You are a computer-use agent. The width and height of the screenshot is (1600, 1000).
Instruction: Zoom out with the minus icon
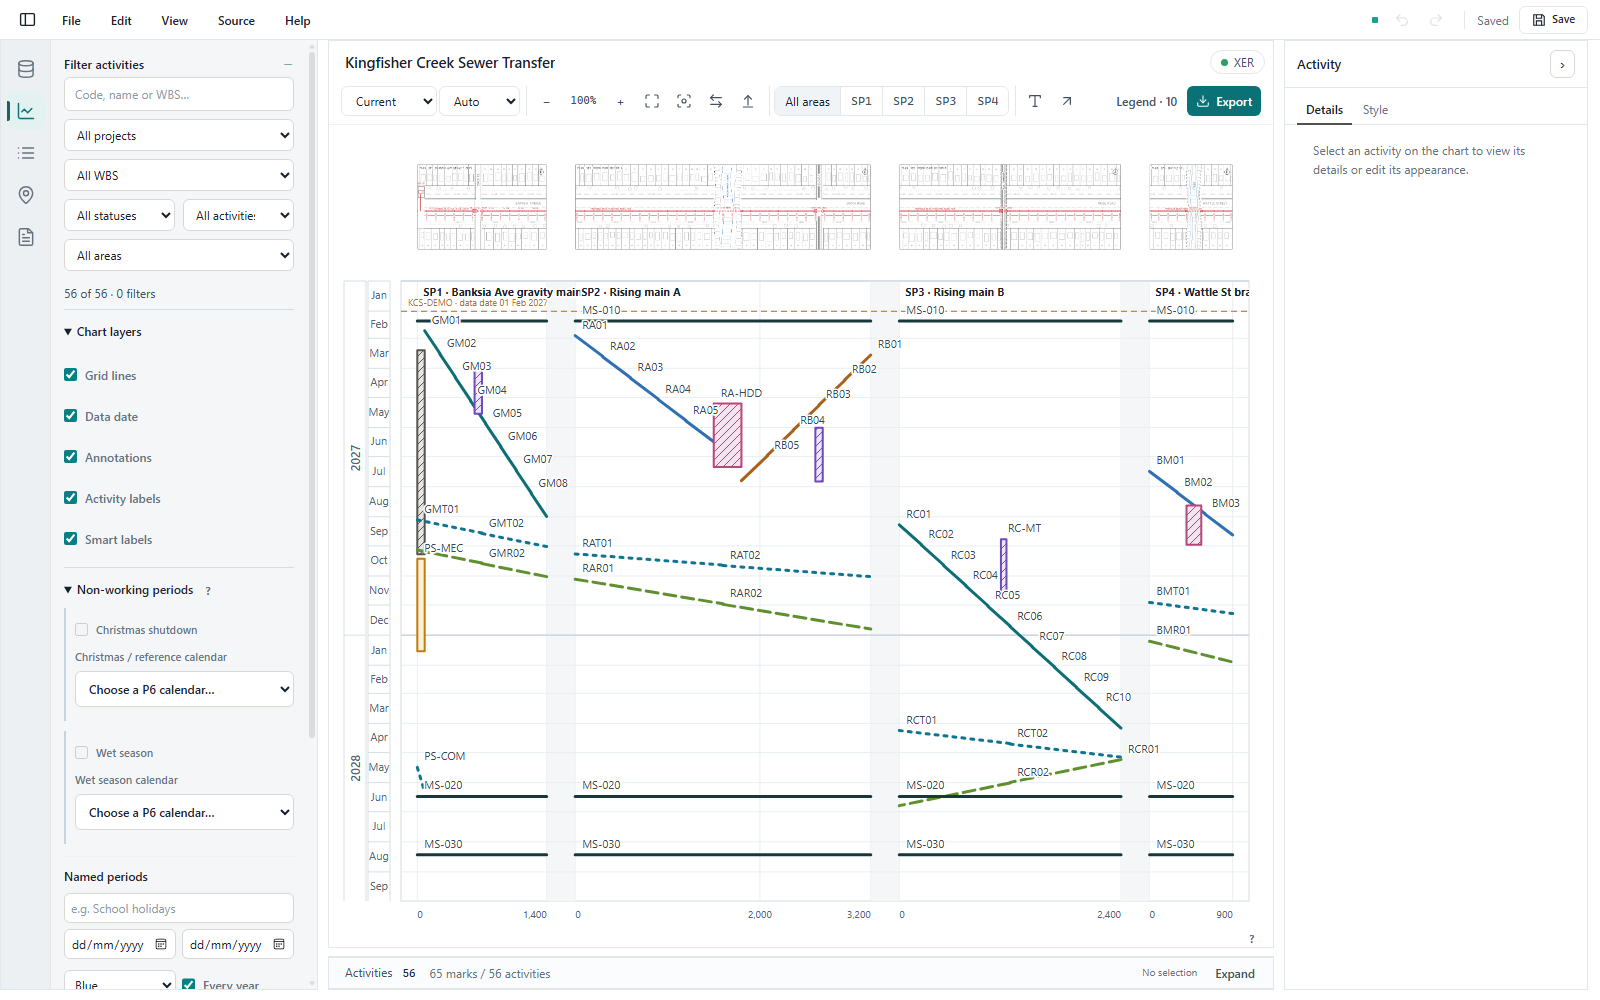pyautogui.click(x=546, y=102)
